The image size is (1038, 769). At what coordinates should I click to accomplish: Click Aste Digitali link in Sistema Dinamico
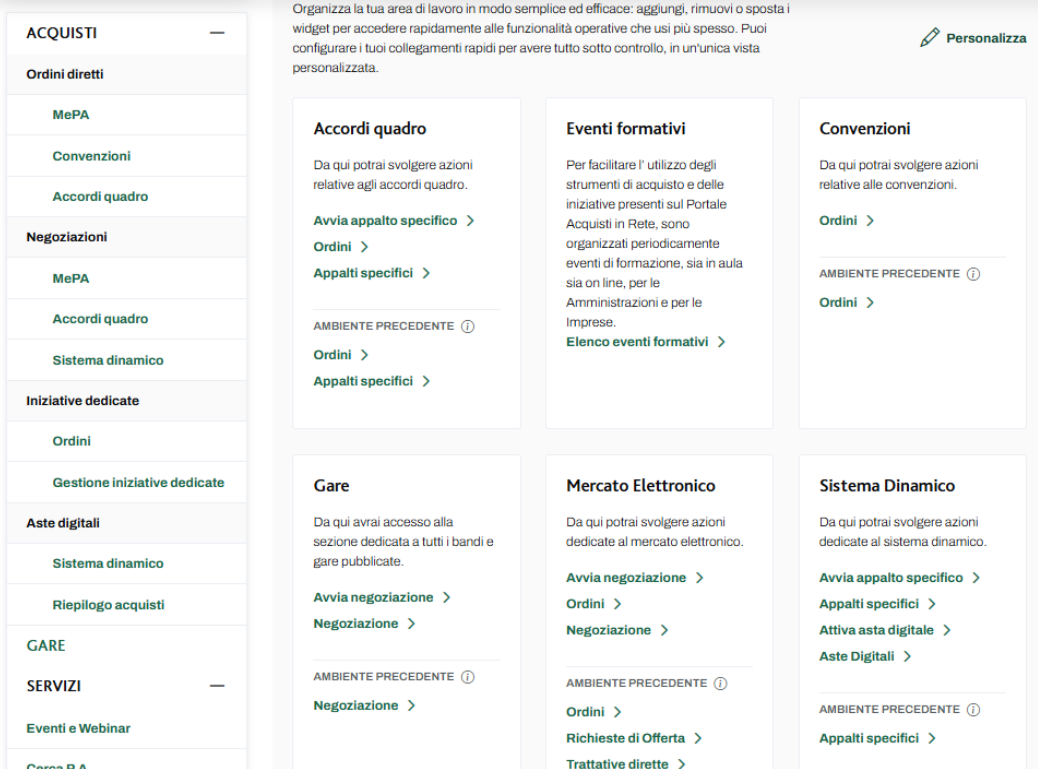pos(857,657)
